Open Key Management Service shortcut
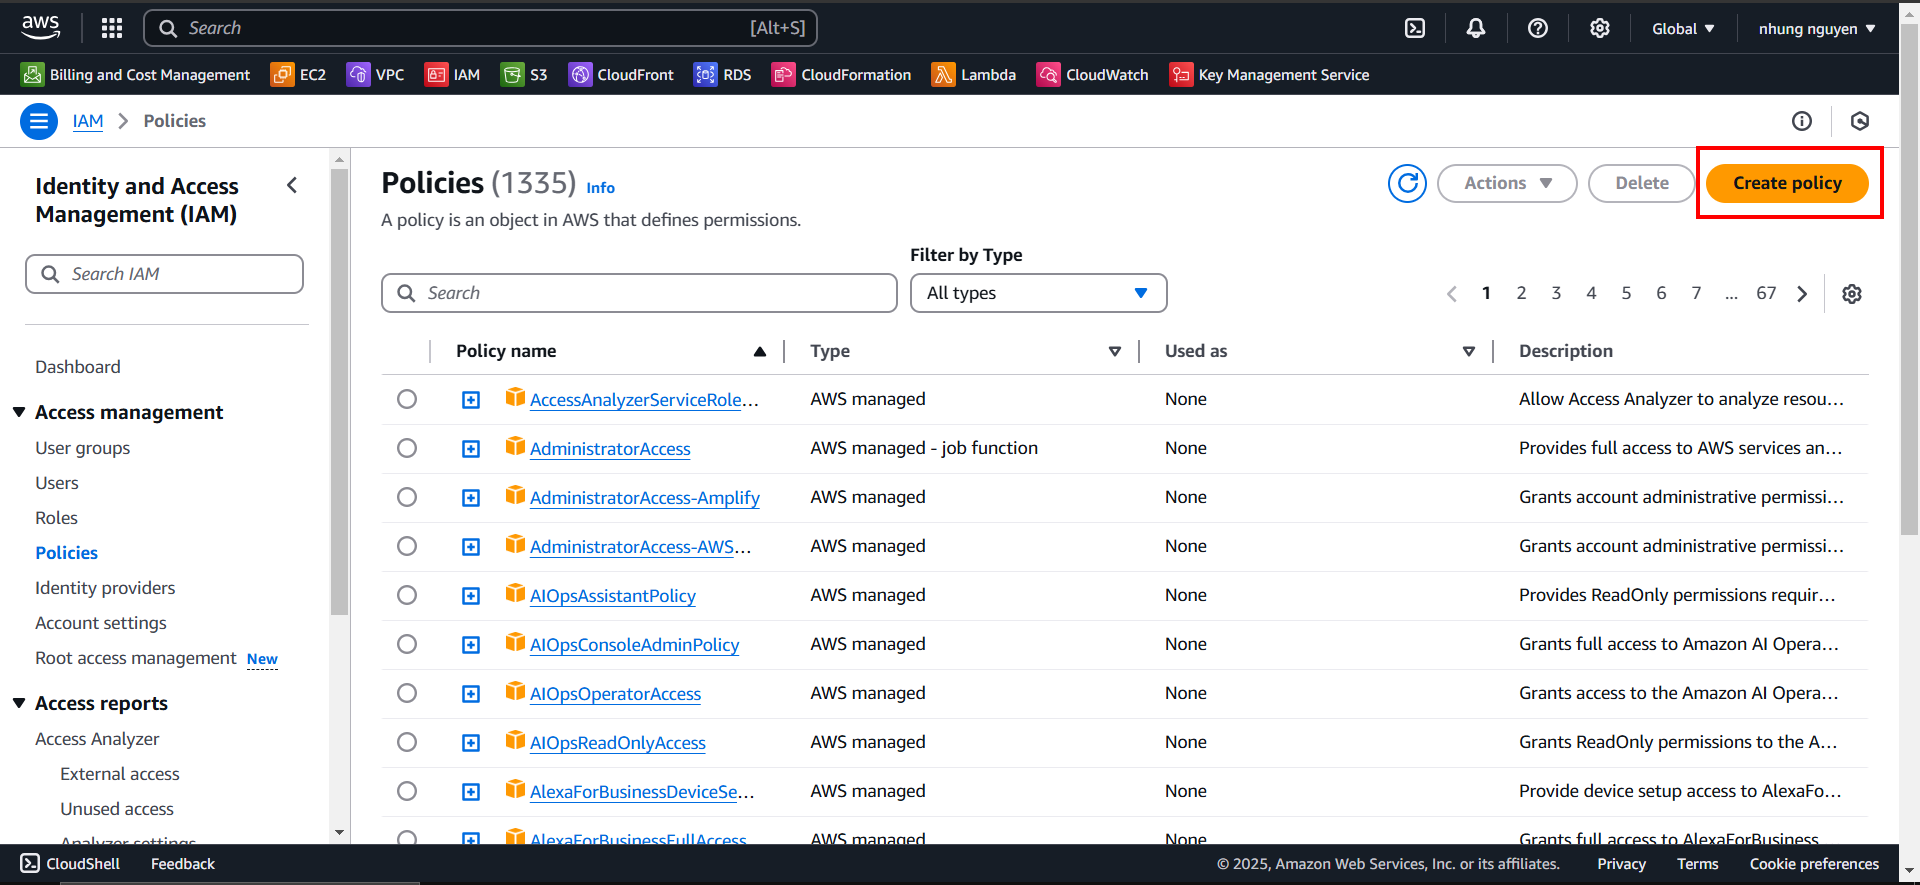Viewport: 1920px width, 885px height. [x=1270, y=75]
